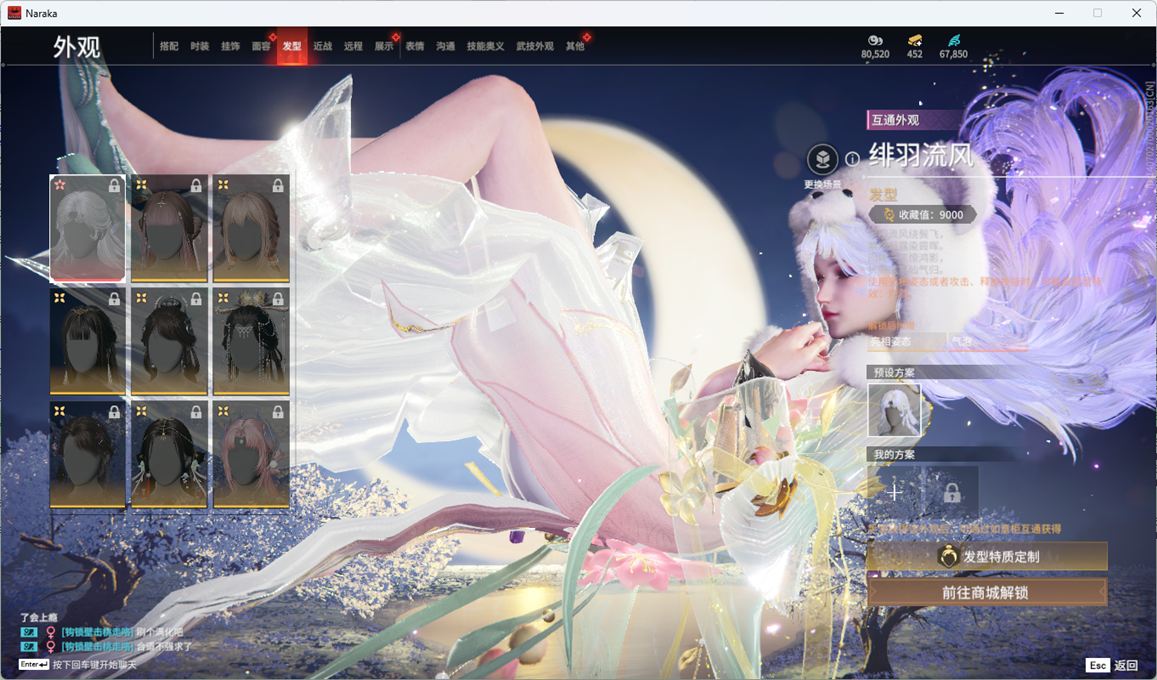Go to the 面容 tab

coord(261,46)
